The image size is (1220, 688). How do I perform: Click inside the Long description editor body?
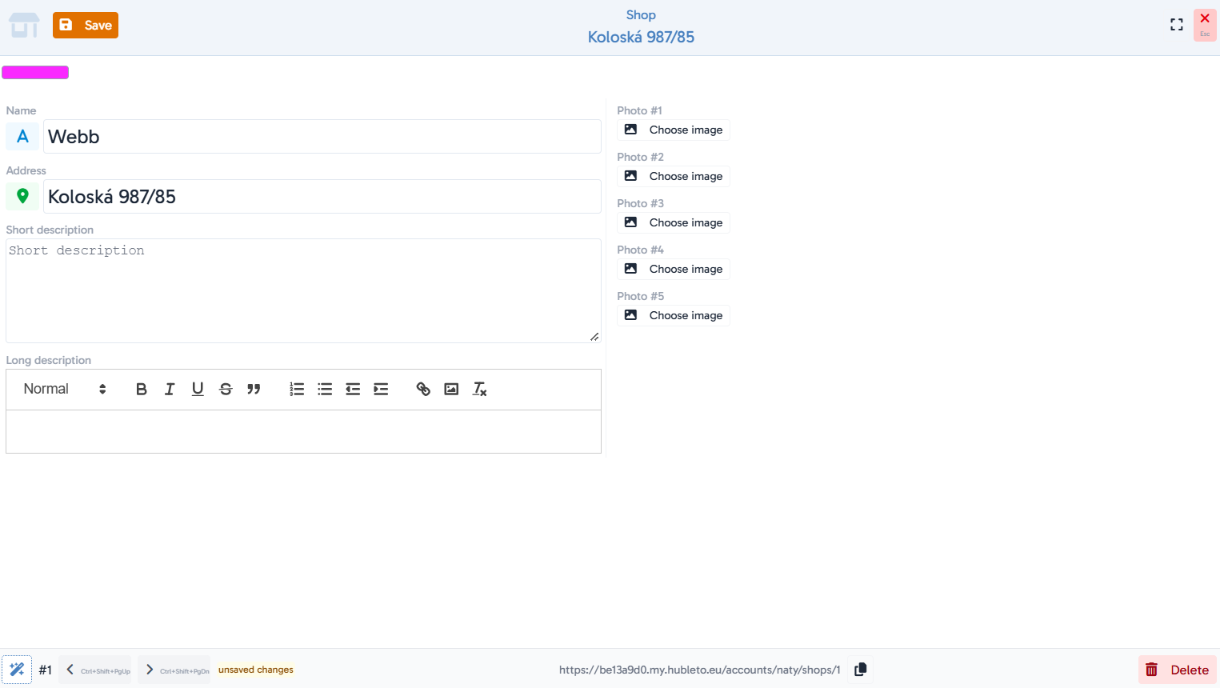click(x=304, y=432)
